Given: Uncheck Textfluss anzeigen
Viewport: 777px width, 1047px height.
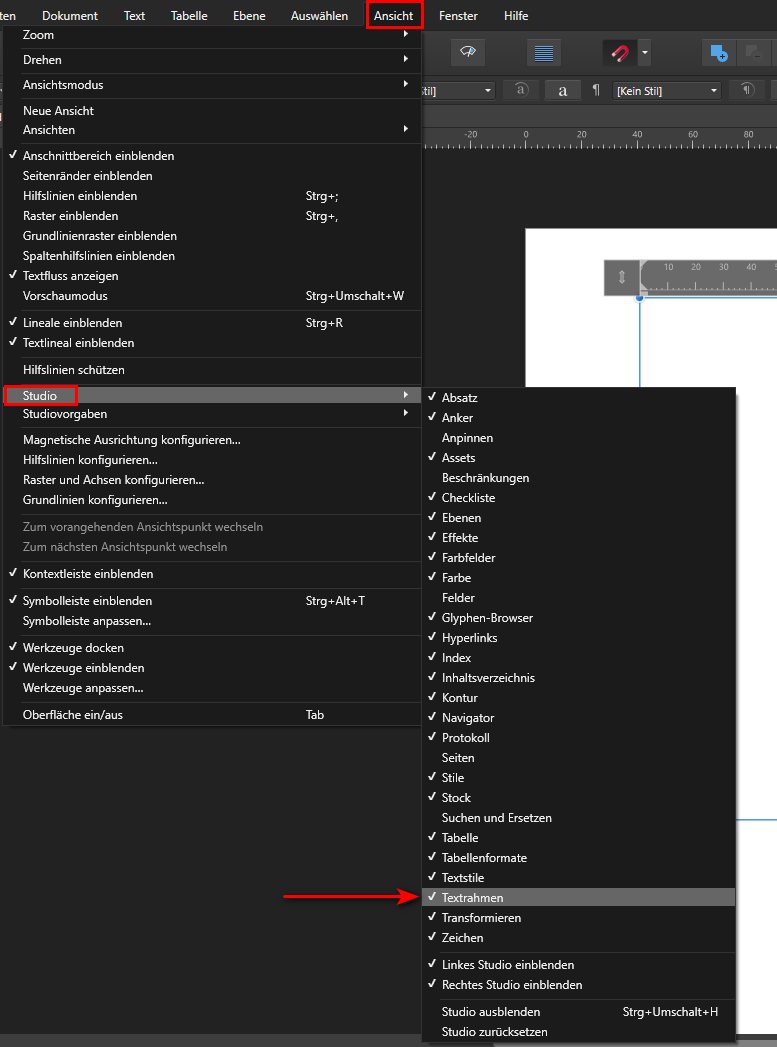Looking at the screenshot, I should [x=212, y=276].
